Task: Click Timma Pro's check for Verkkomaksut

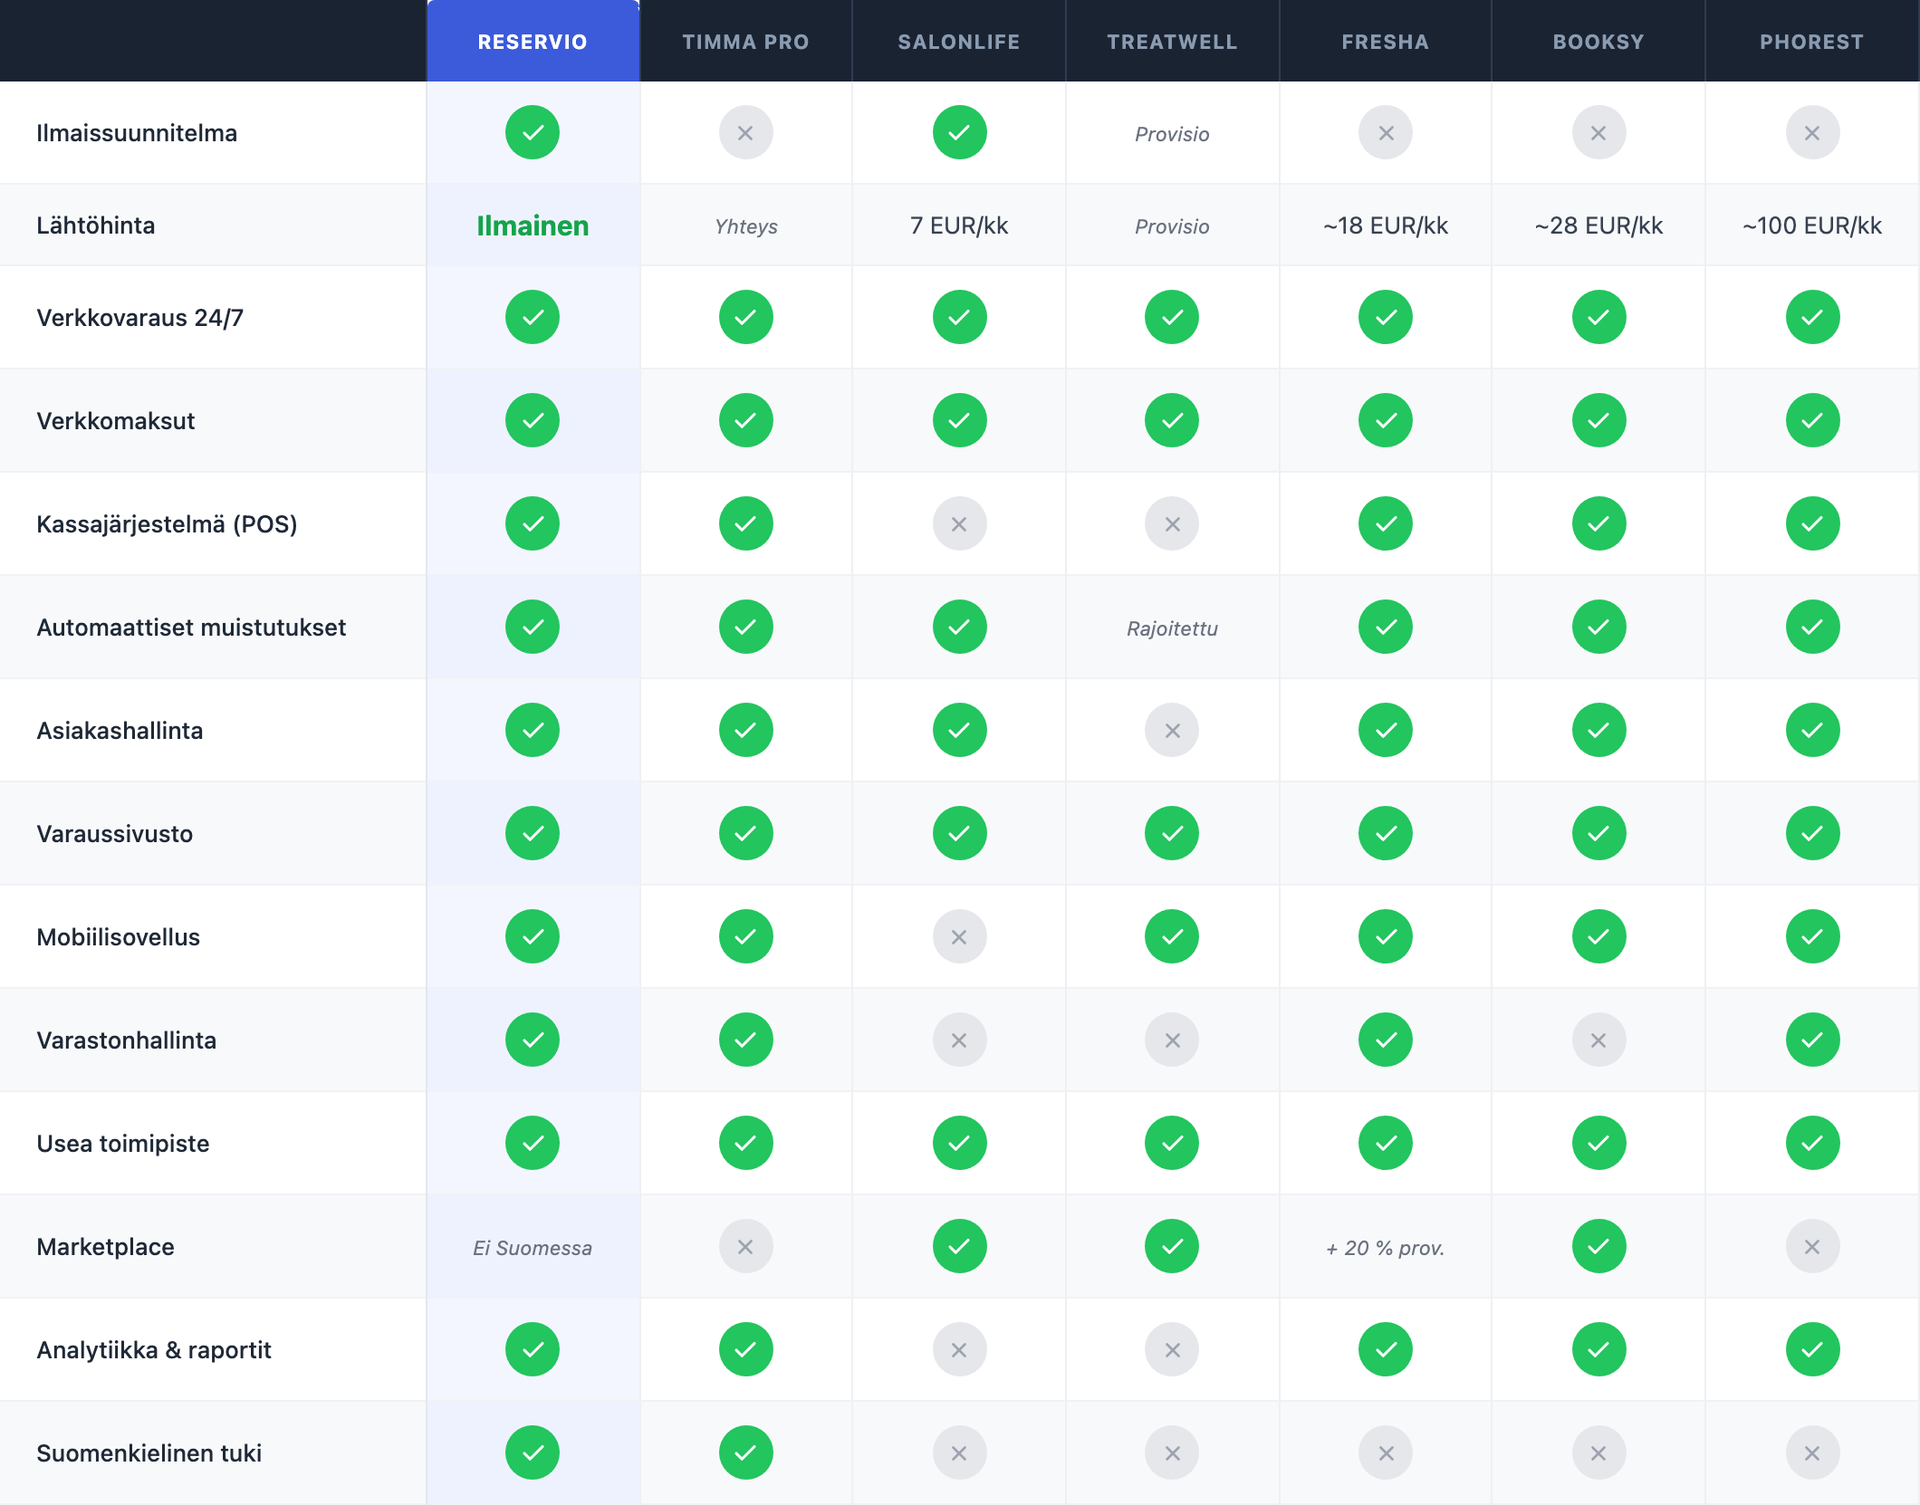Action: click(746, 420)
